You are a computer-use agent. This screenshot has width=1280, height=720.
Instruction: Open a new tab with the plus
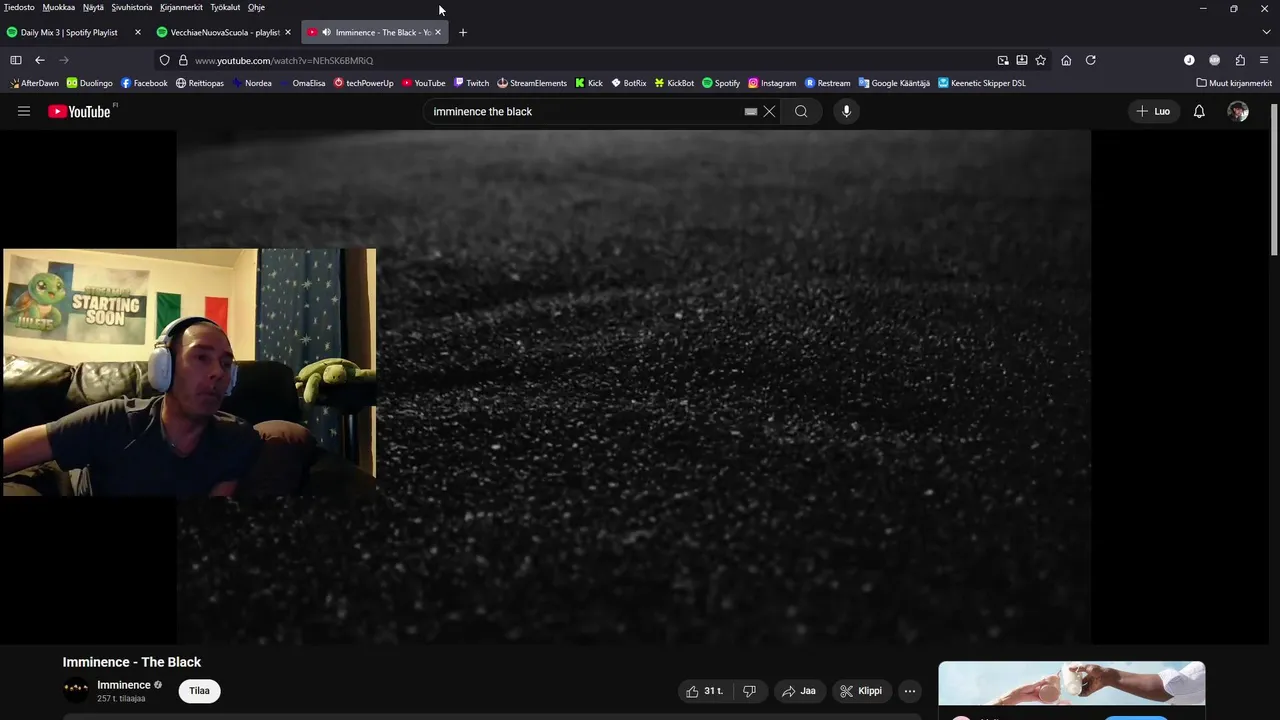pyautogui.click(x=462, y=32)
